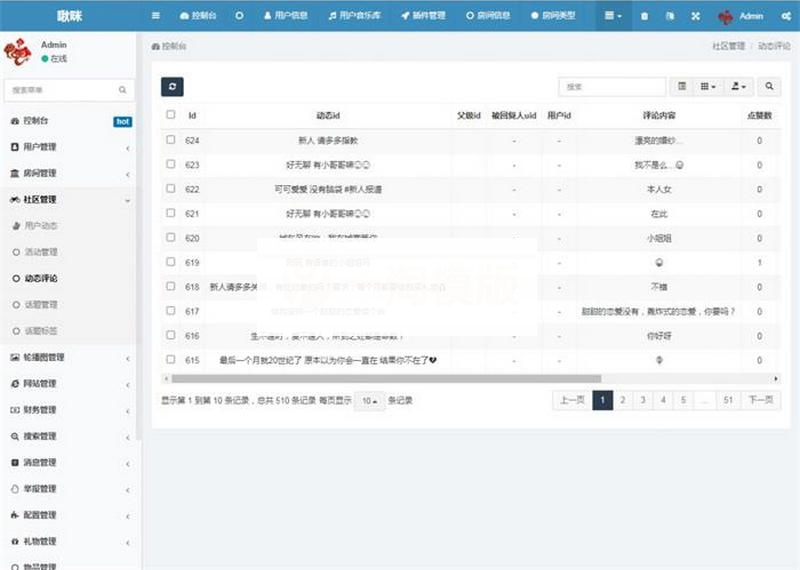Click the refresh table button
The width and height of the screenshot is (800, 570).
172,87
